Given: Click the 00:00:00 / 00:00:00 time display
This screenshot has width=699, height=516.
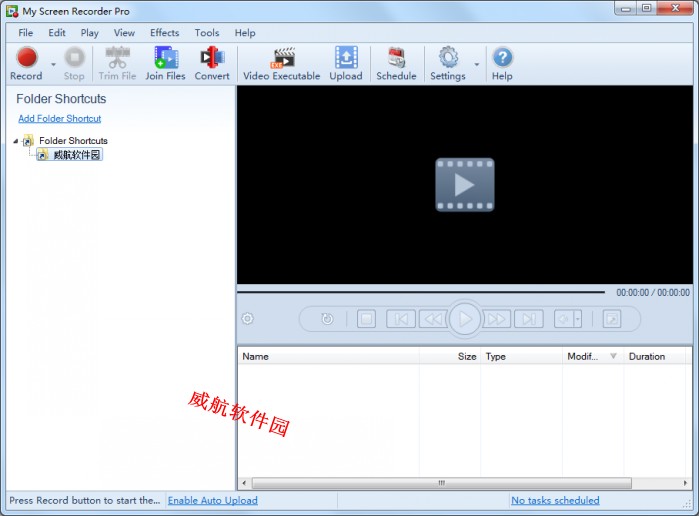Looking at the screenshot, I should click(x=653, y=293).
